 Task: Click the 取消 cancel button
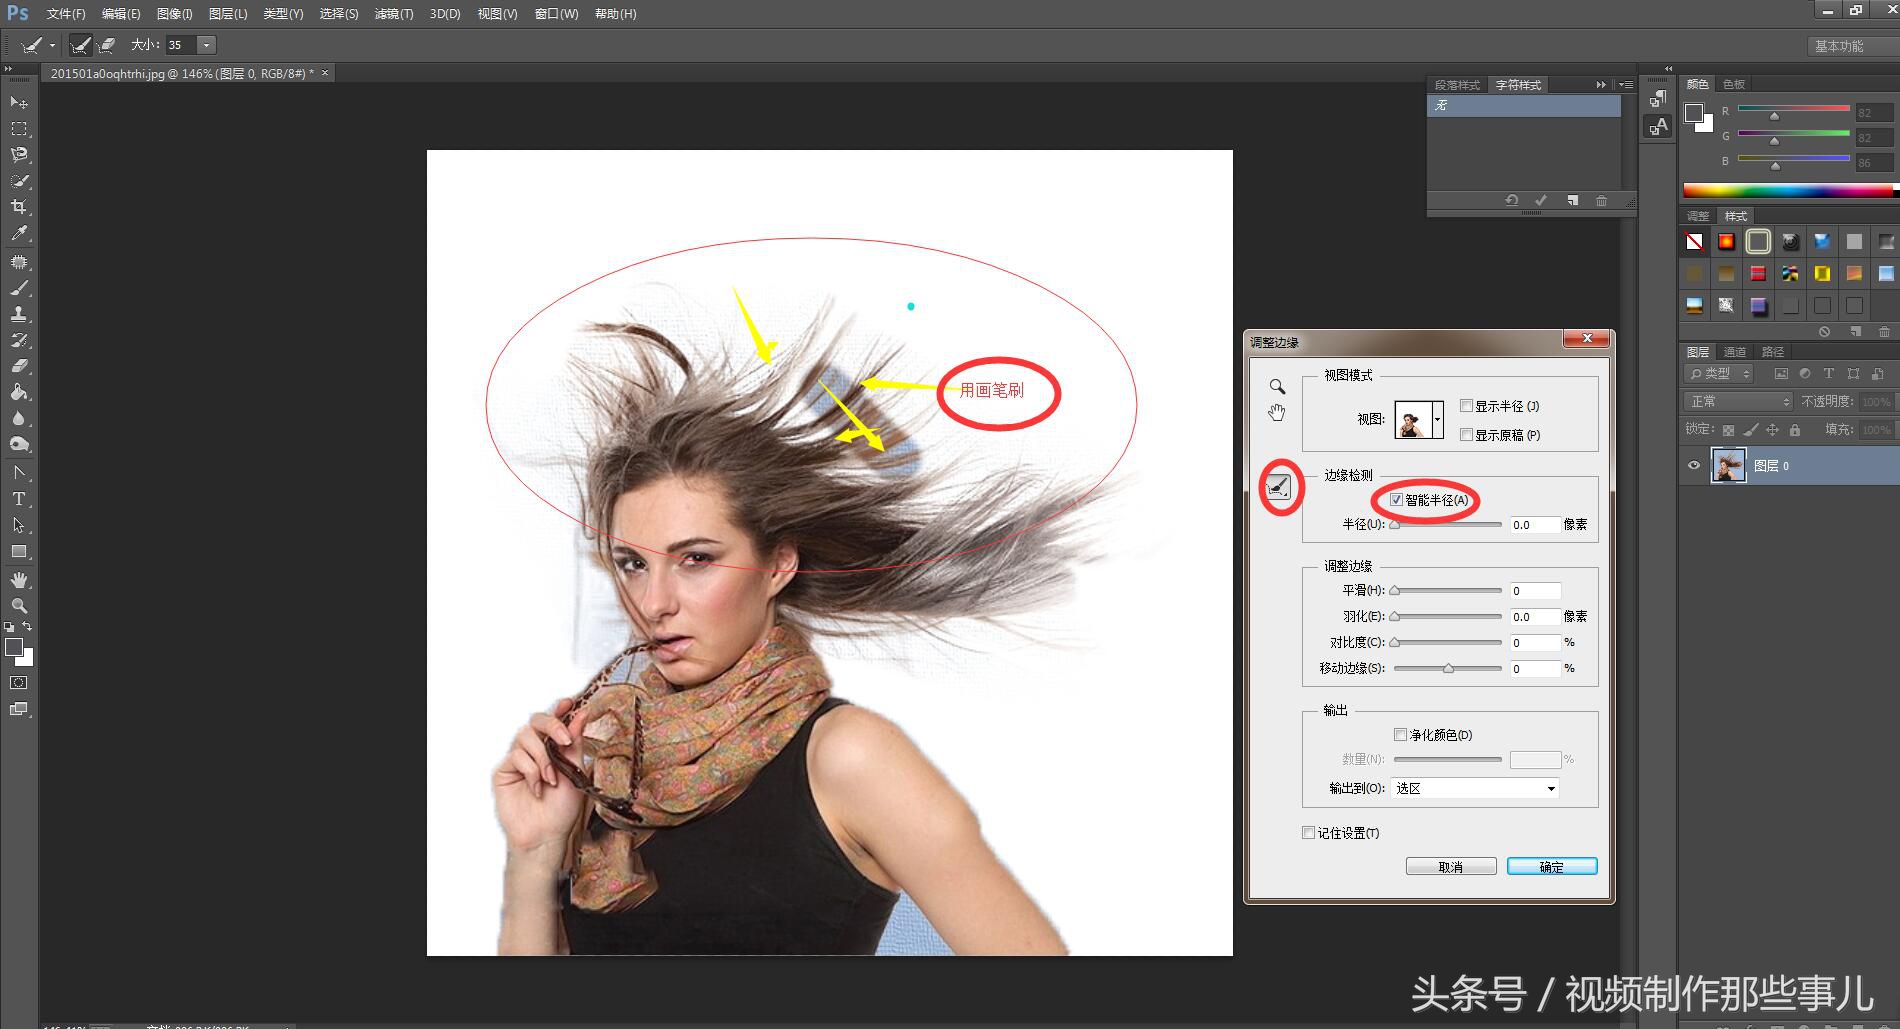coord(1450,867)
